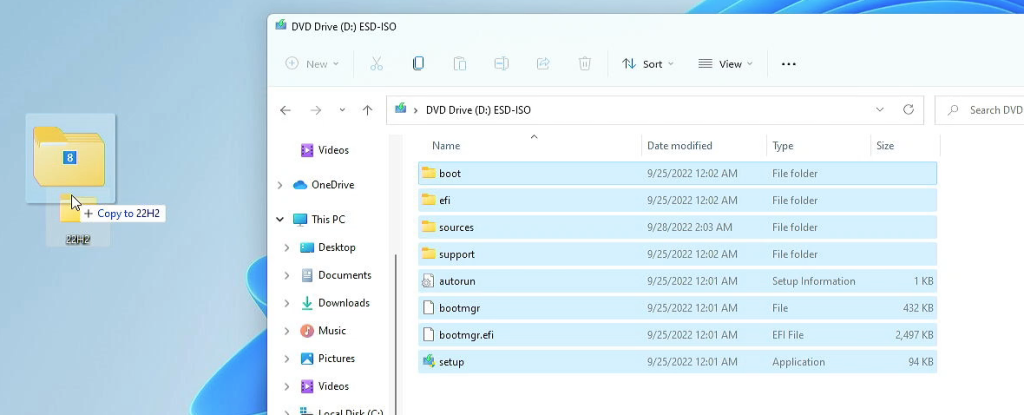Expand the Pictures tree node

(x=287, y=359)
